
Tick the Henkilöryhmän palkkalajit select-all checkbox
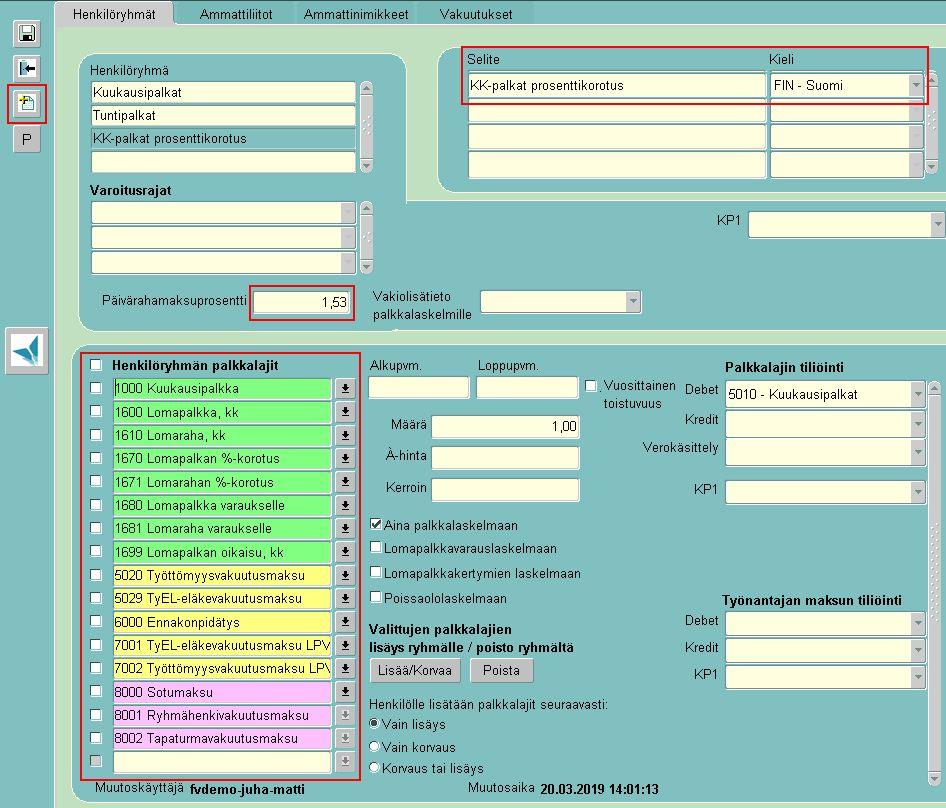tap(96, 364)
